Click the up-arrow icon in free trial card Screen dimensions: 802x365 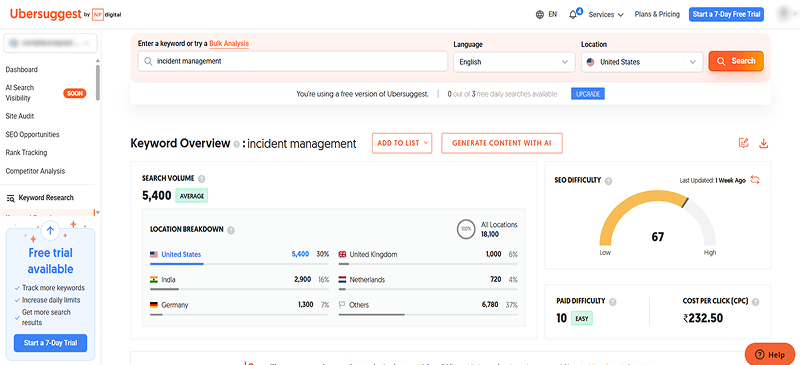click(50, 231)
